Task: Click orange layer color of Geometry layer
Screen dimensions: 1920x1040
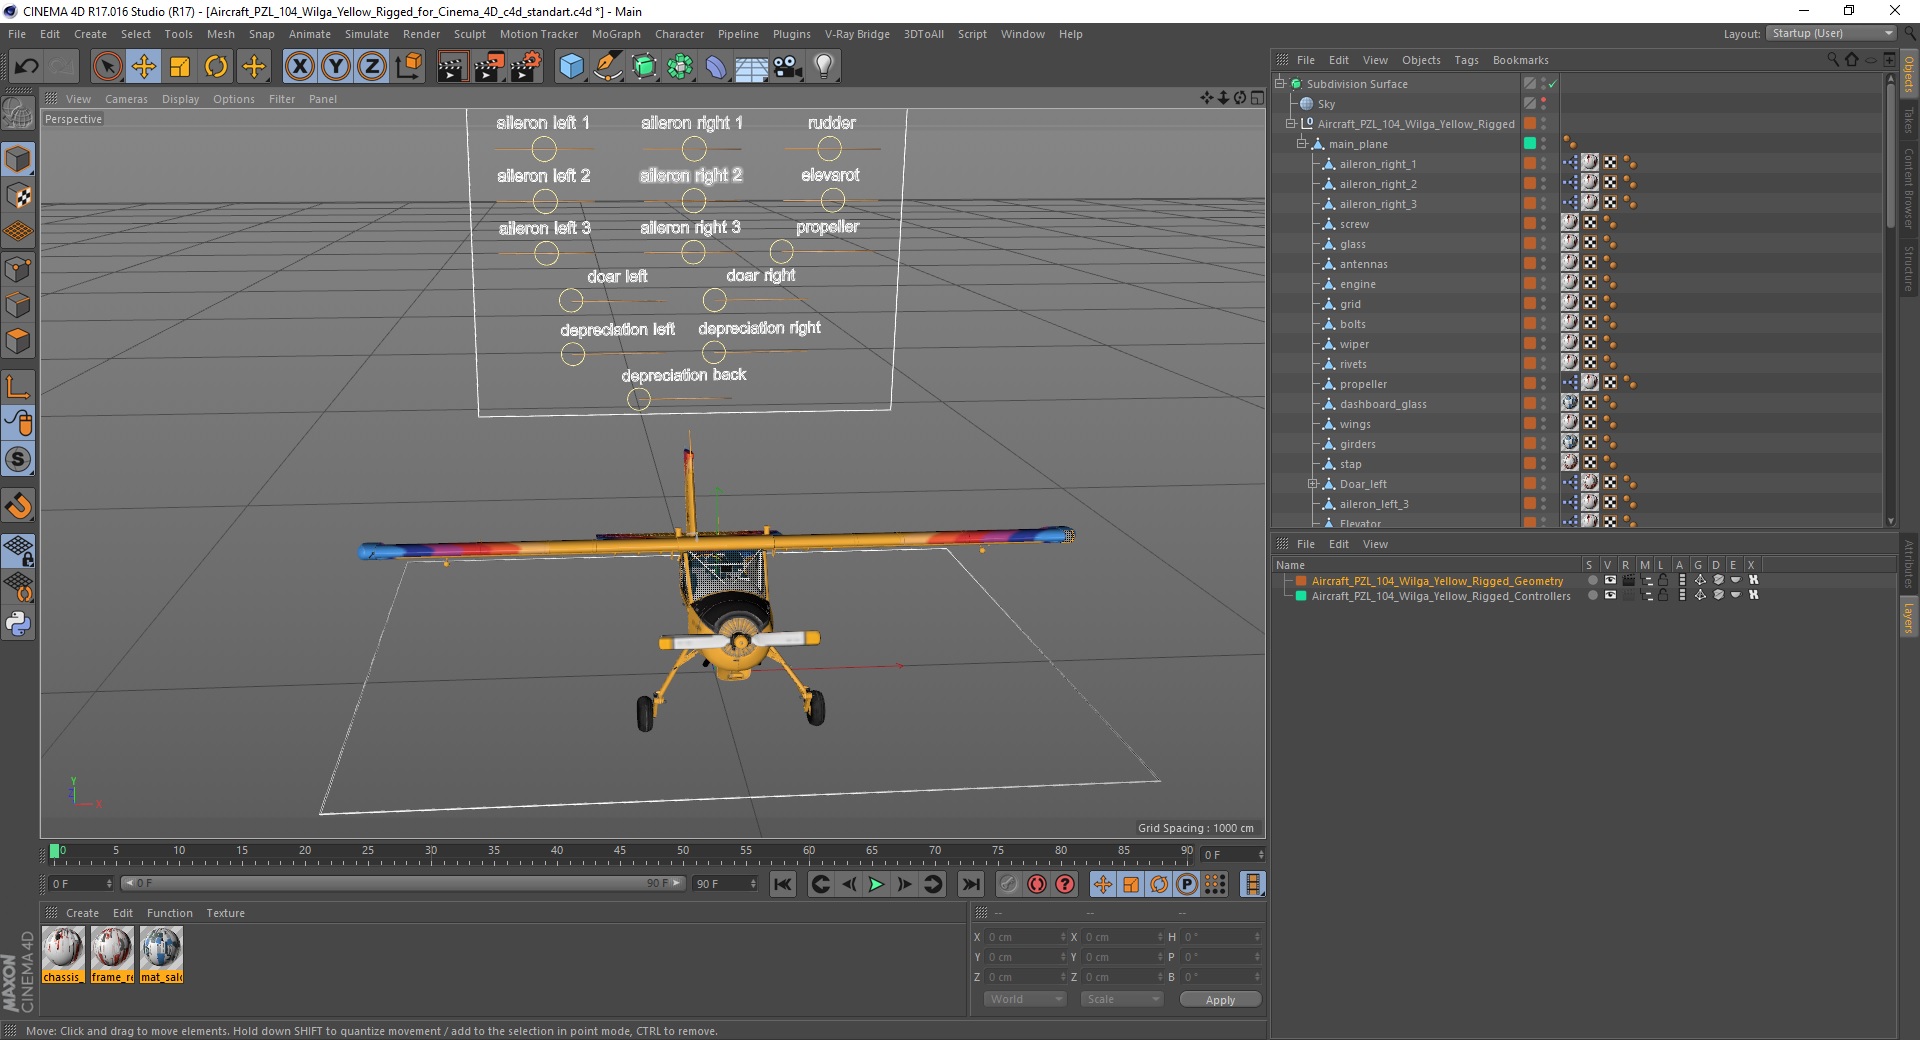Action: pyautogui.click(x=1301, y=580)
